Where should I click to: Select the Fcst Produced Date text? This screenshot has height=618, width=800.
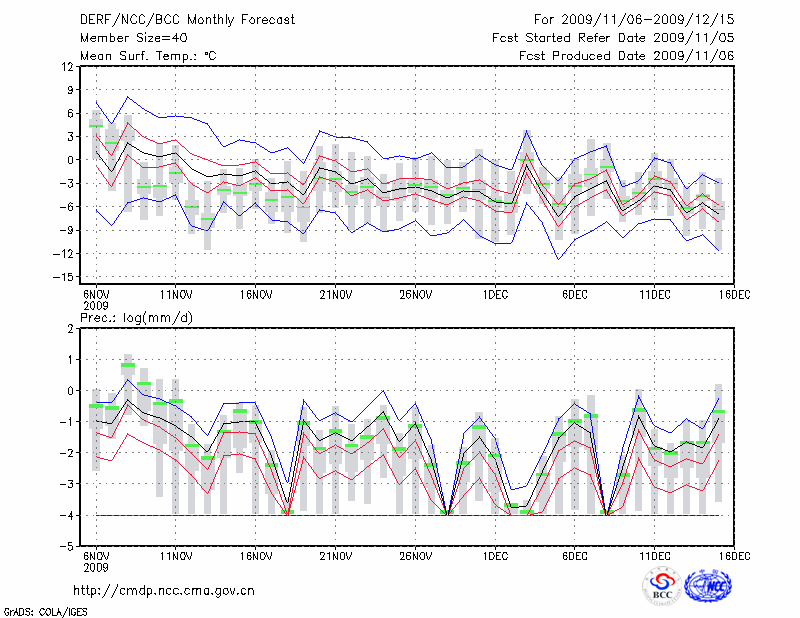[x=626, y=56]
